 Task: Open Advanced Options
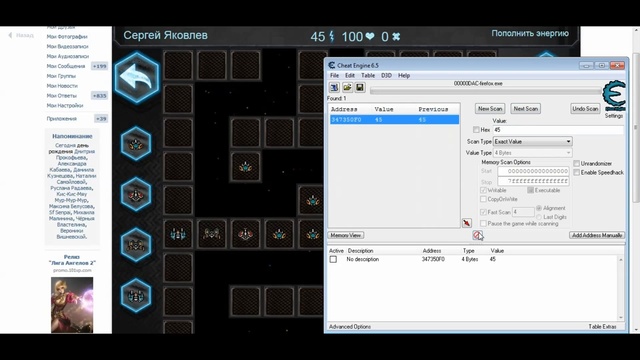[x=350, y=327]
